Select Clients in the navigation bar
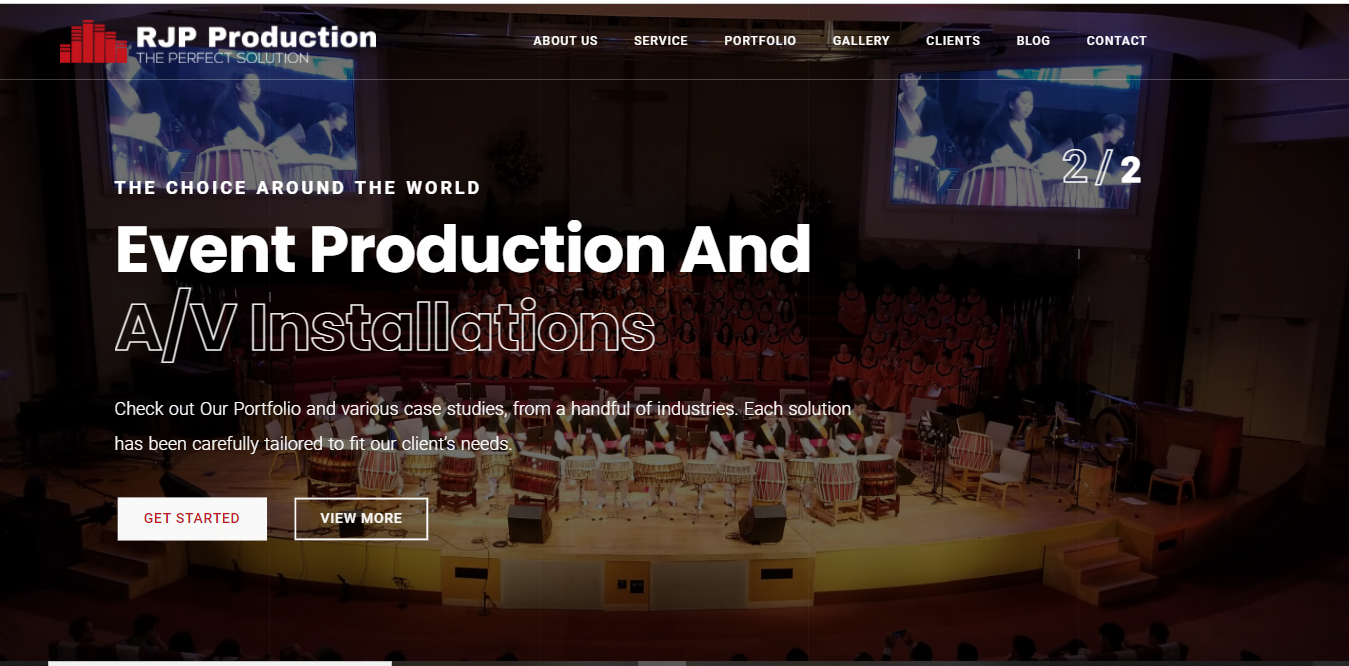Viewport: 1349px width, 666px height. 953,41
